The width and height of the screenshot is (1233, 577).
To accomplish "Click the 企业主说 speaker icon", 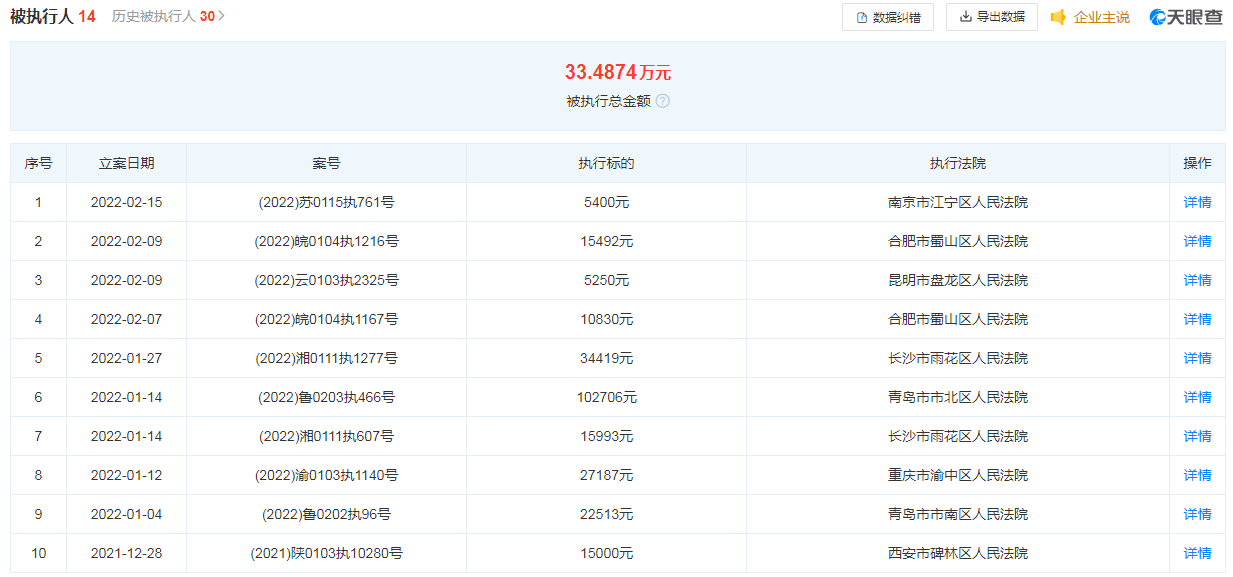I will click(x=1058, y=17).
